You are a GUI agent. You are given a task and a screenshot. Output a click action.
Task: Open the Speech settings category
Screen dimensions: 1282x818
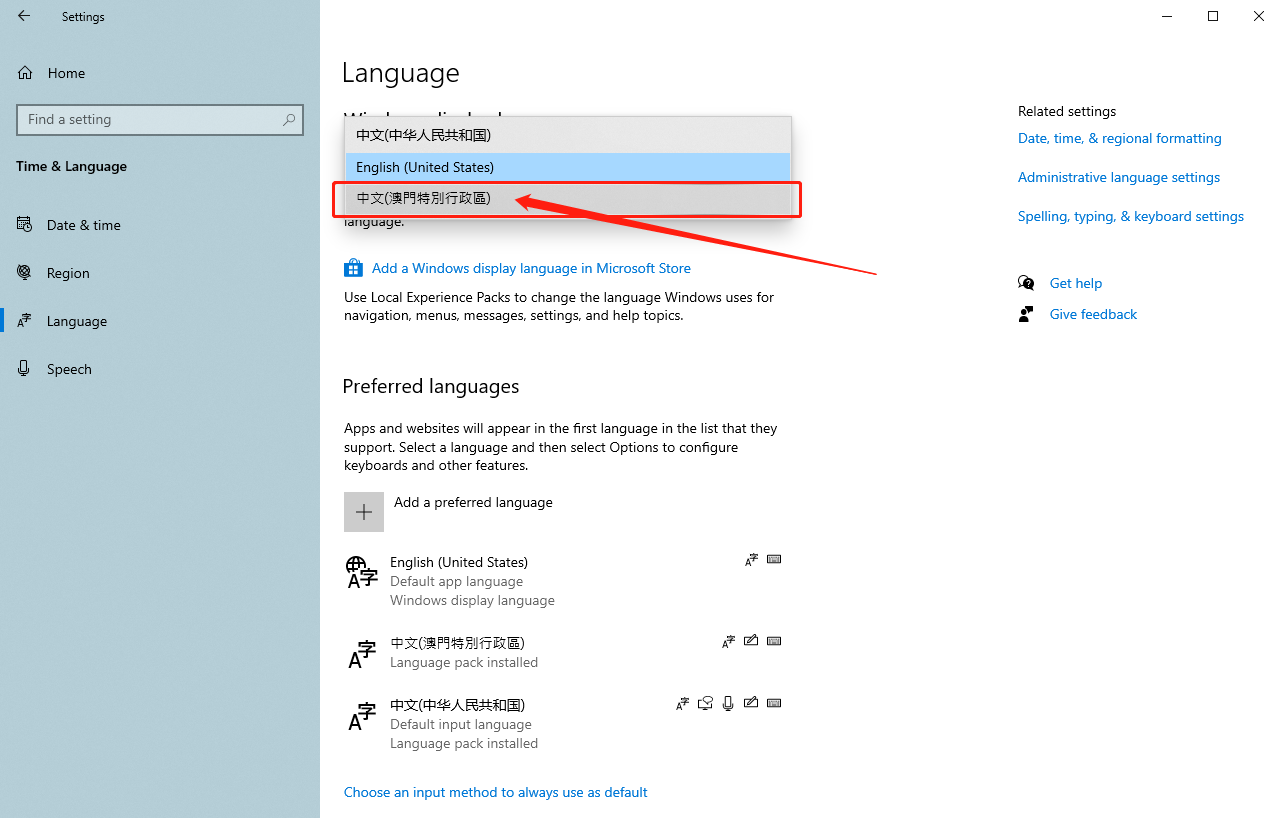(69, 369)
